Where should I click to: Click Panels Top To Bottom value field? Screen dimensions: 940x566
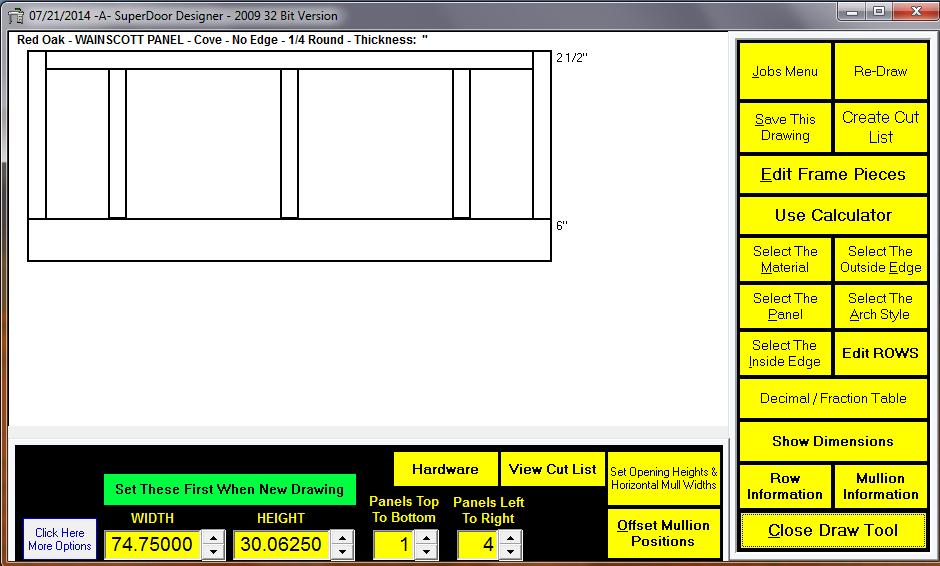393,544
